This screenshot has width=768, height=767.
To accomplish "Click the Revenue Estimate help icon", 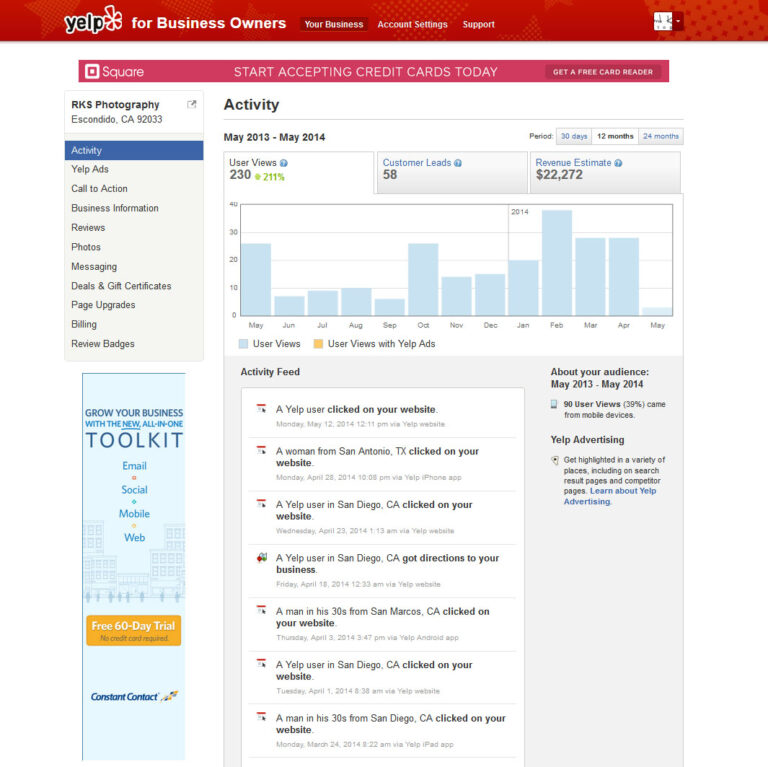I will pos(618,162).
